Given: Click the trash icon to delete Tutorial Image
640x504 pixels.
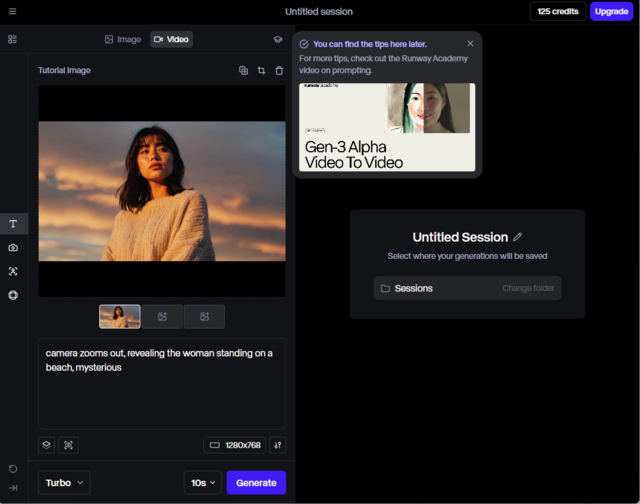Looking at the screenshot, I should [279, 71].
